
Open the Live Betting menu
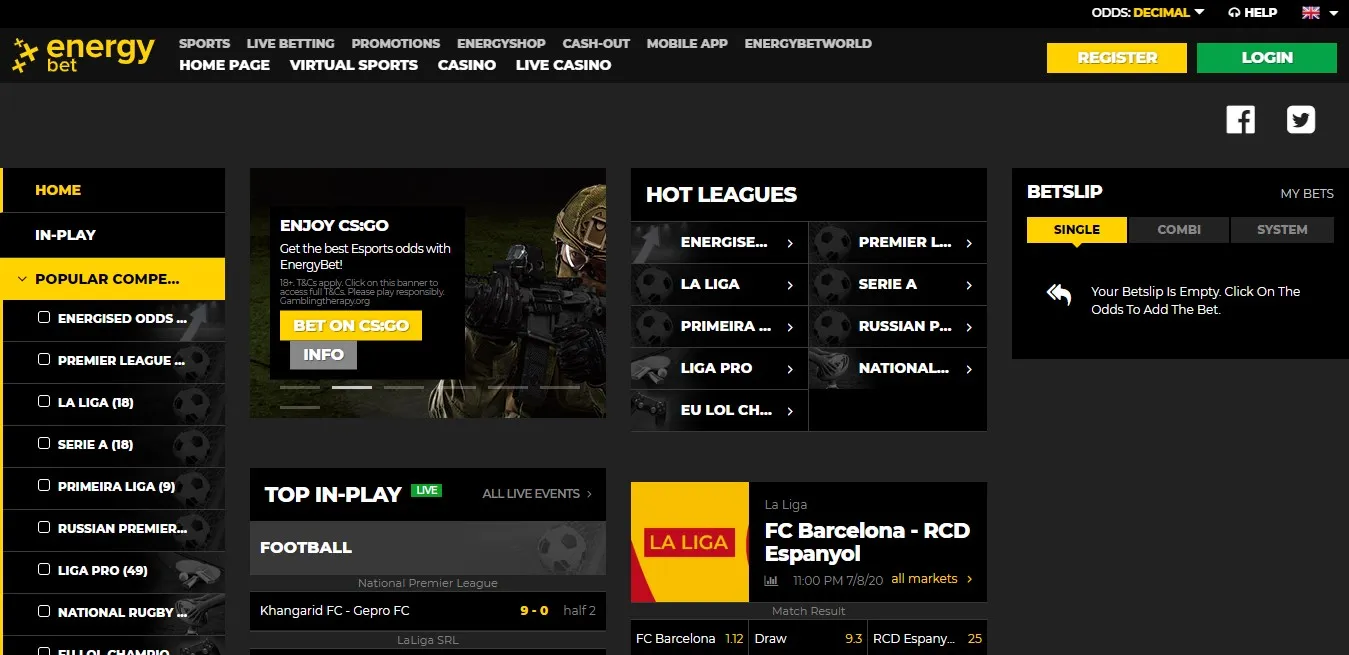291,44
